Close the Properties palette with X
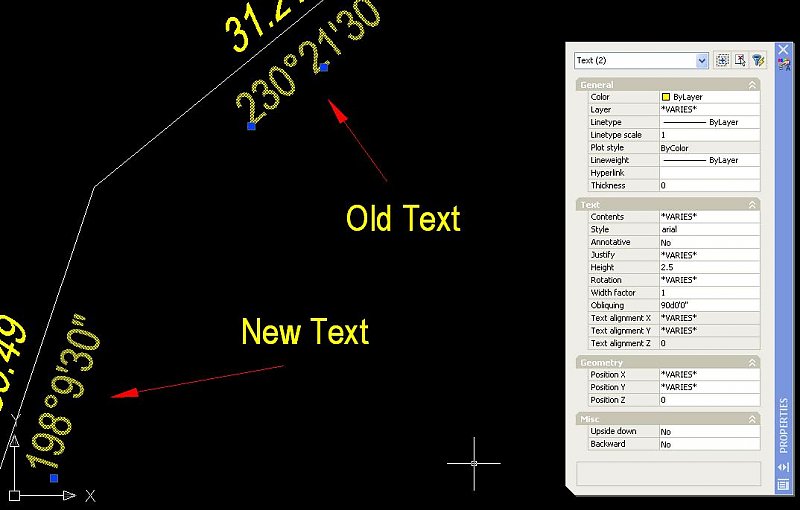 (783, 49)
